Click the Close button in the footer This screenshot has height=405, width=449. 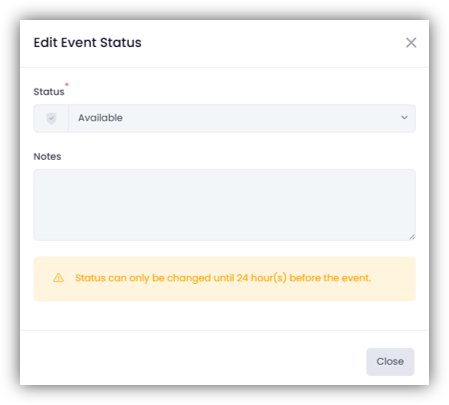390,362
